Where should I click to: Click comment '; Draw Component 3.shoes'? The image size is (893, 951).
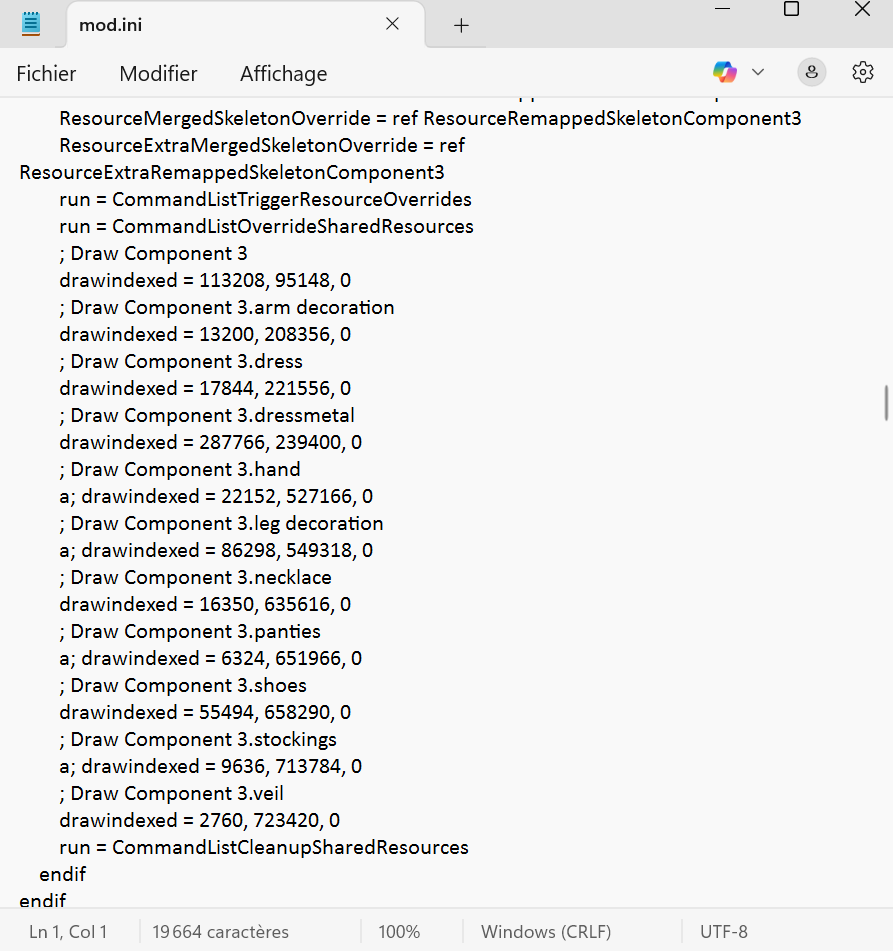pos(183,685)
